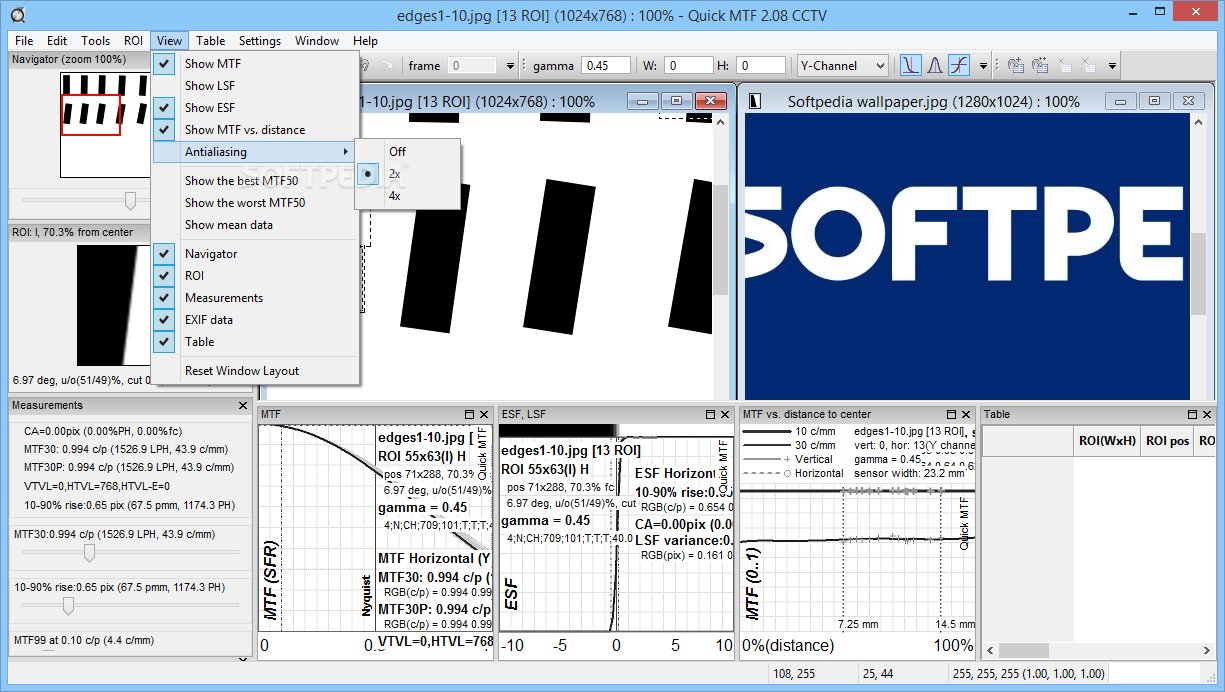Toggle the MTF curve toolbar icon
The height and width of the screenshot is (692, 1225).
pyautogui.click(x=910, y=65)
